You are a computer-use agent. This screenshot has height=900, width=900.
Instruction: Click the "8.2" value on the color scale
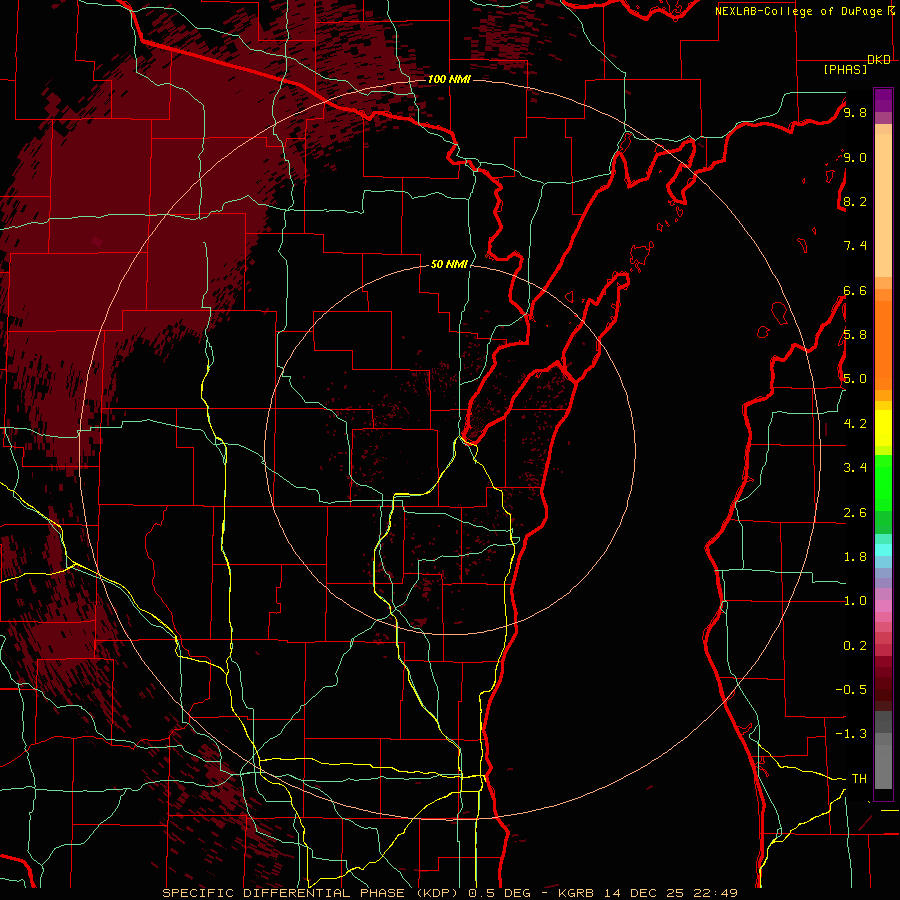(x=855, y=201)
